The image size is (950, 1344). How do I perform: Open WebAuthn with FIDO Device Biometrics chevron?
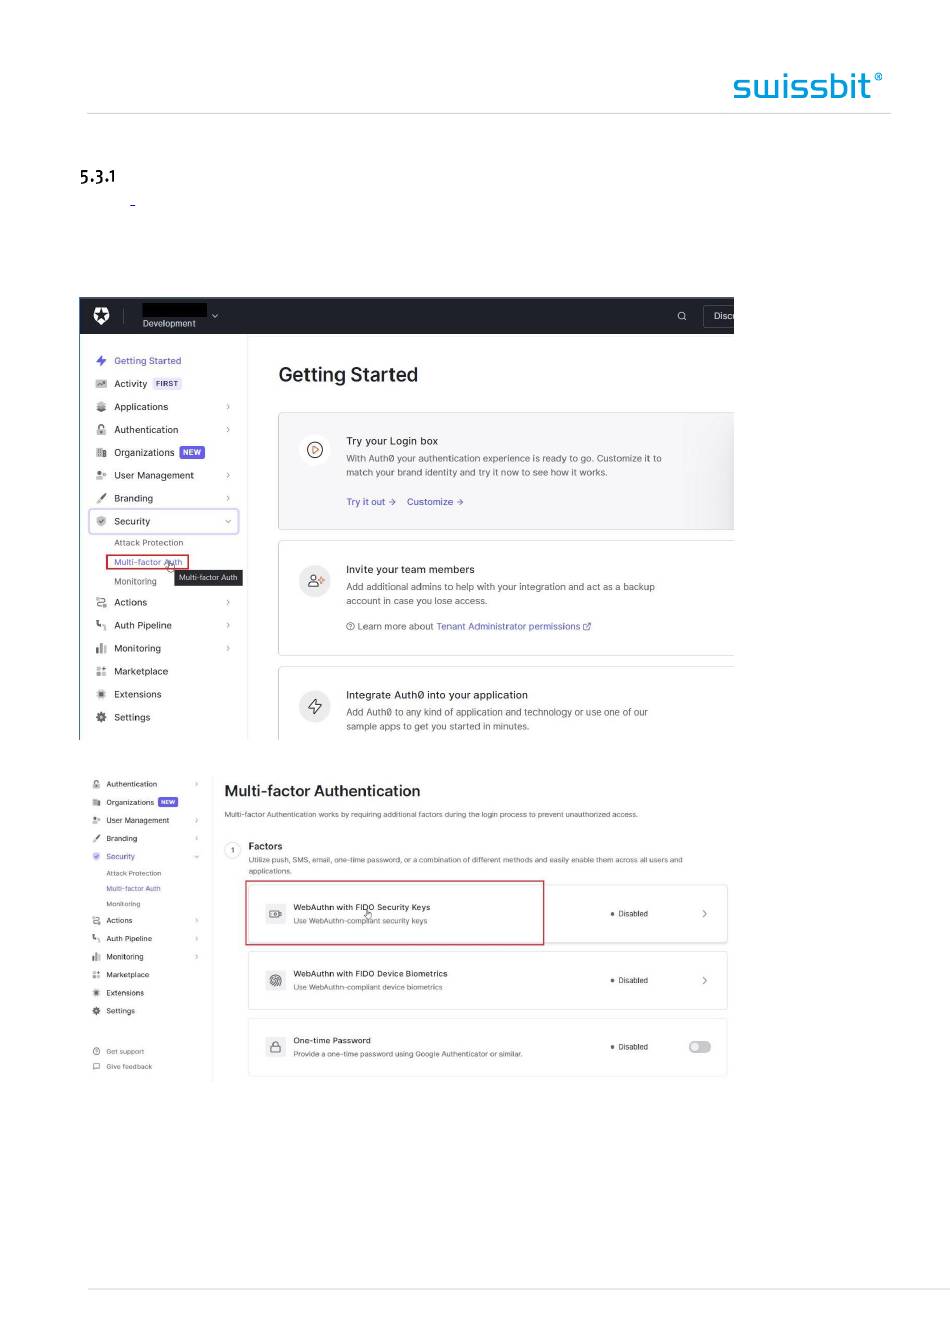coord(705,980)
